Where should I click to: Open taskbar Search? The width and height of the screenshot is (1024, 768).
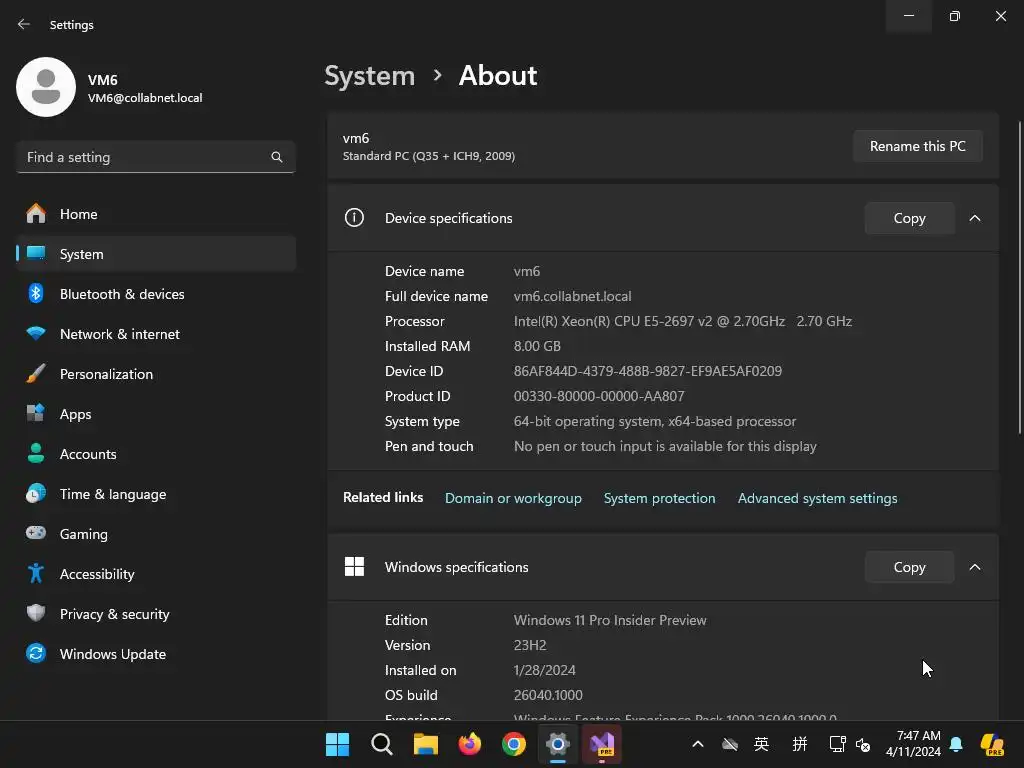382,744
